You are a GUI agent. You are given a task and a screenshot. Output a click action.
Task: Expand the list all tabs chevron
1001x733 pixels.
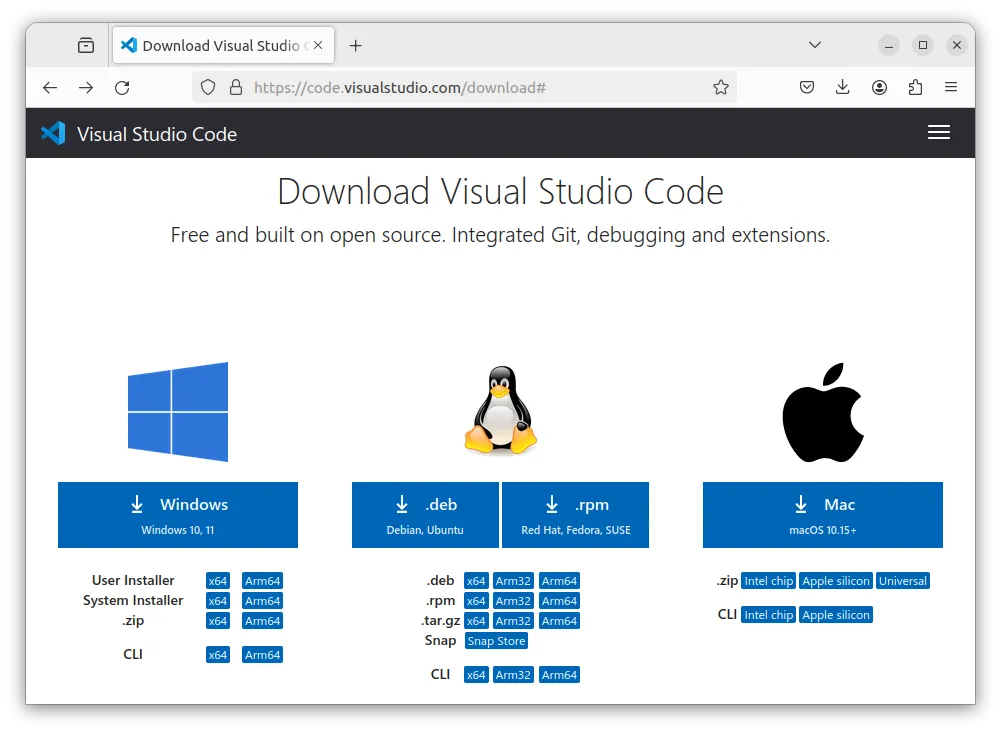(x=815, y=45)
